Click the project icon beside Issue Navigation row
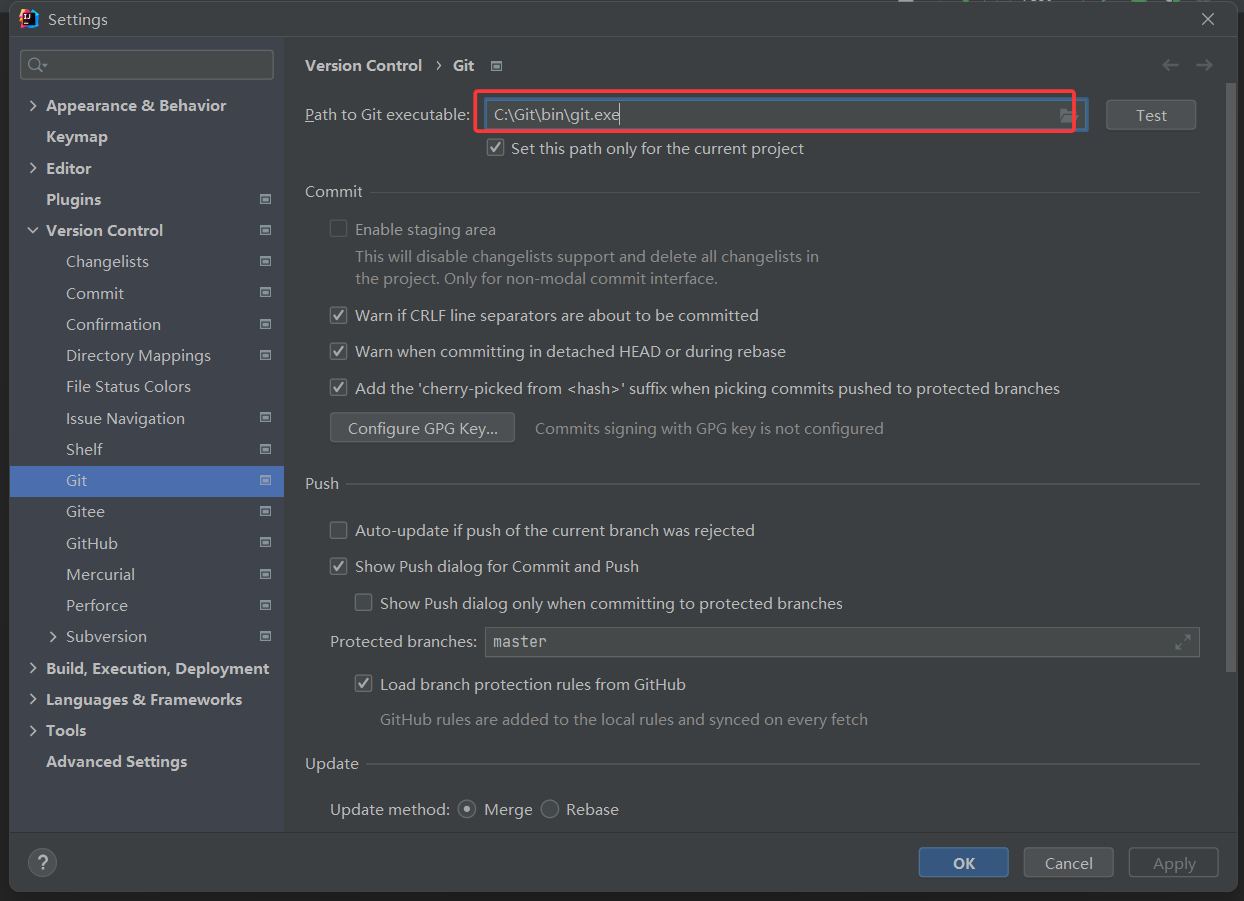 pos(265,418)
